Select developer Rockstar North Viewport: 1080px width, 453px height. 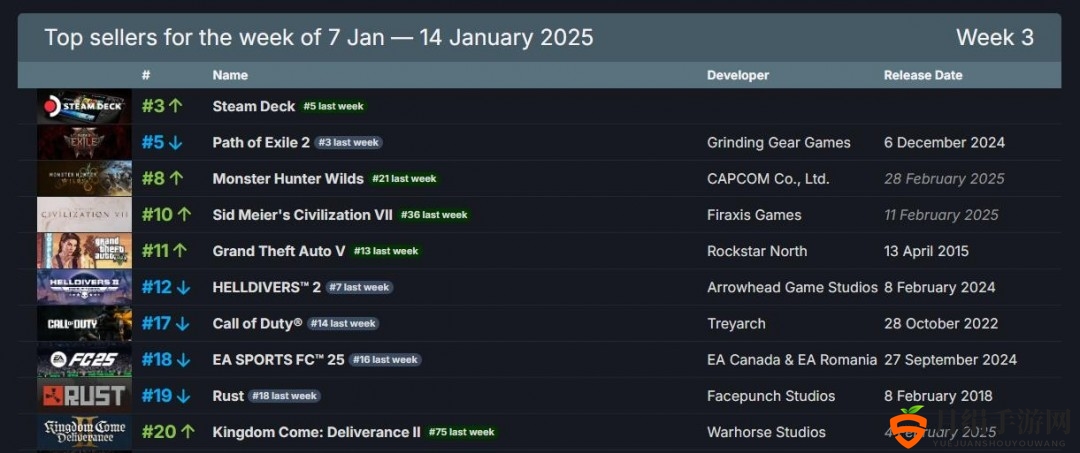(x=757, y=251)
